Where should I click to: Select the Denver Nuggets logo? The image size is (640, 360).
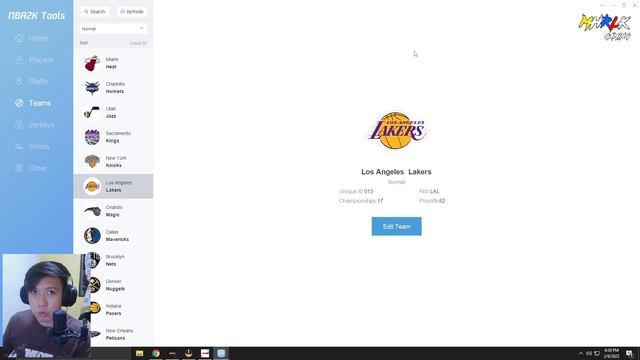94,285
